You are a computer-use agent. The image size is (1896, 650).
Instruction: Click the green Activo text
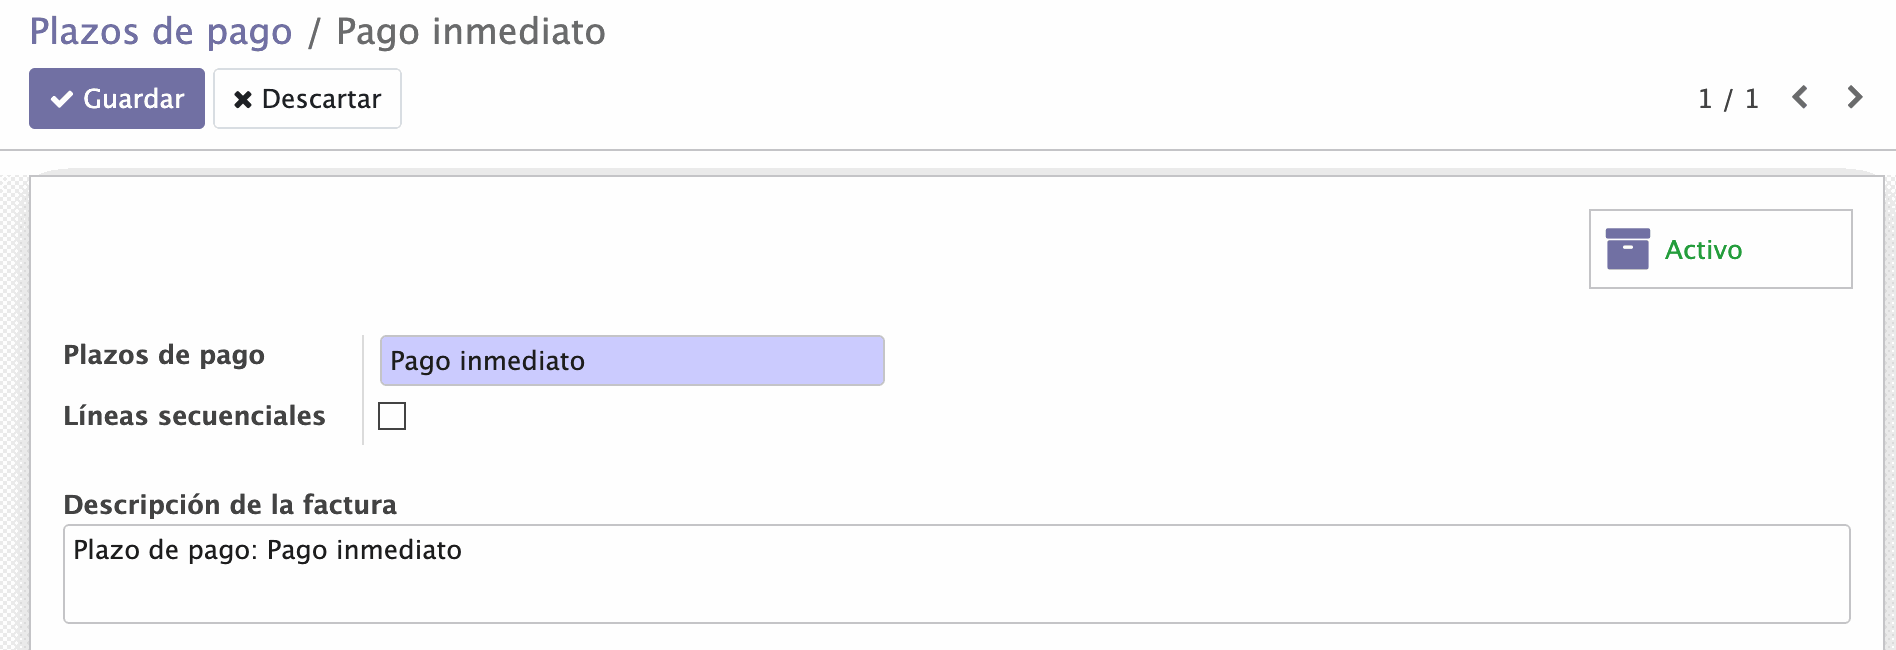(1703, 250)
